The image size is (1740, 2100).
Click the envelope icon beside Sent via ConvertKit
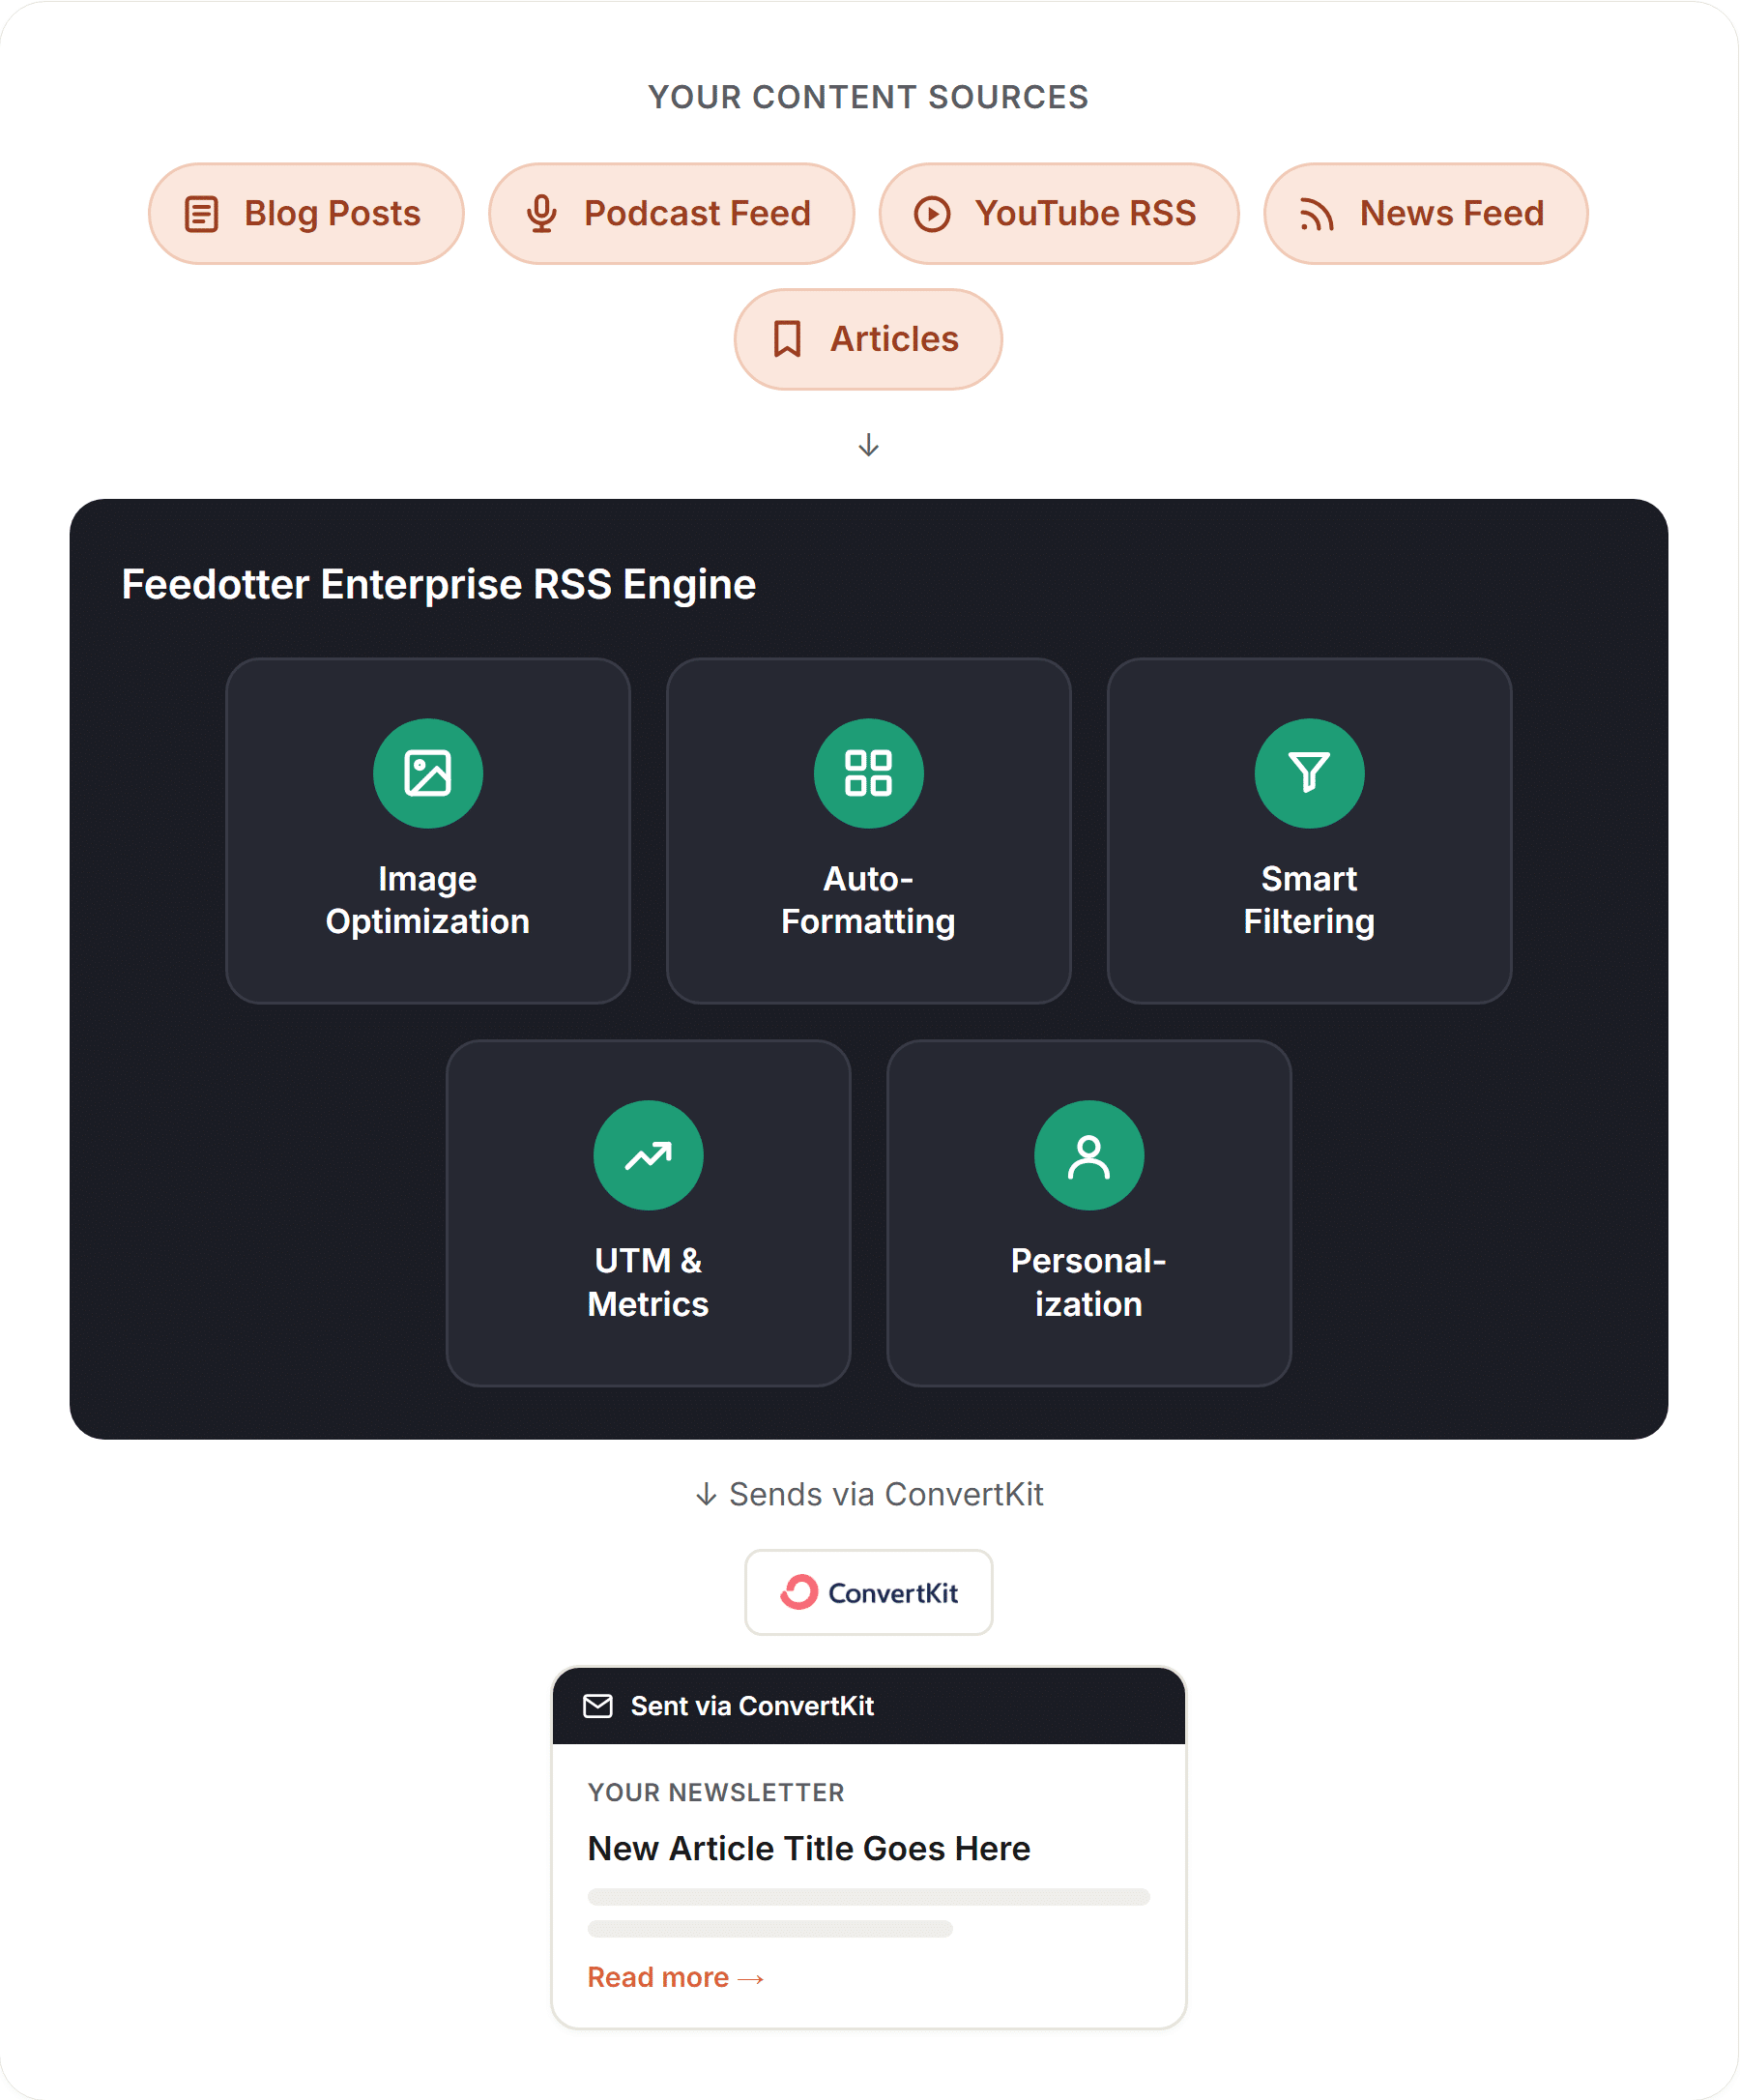[598, 1706]
